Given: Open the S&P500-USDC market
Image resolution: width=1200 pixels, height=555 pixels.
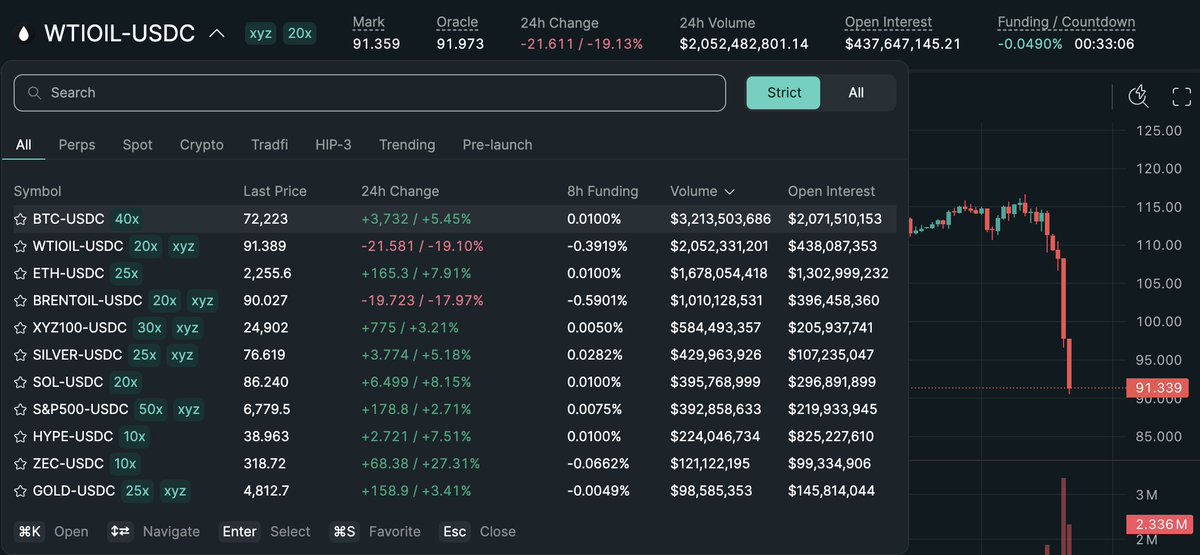Looking at the screenshot, I should [x=80, y=409].
